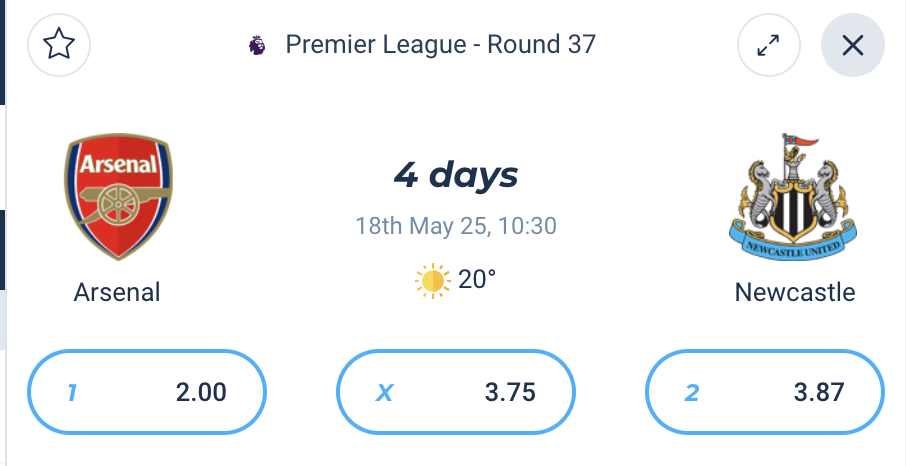
Task: Select the Arsenal team name
Action: pyautogui.click(x=117, y=293)
